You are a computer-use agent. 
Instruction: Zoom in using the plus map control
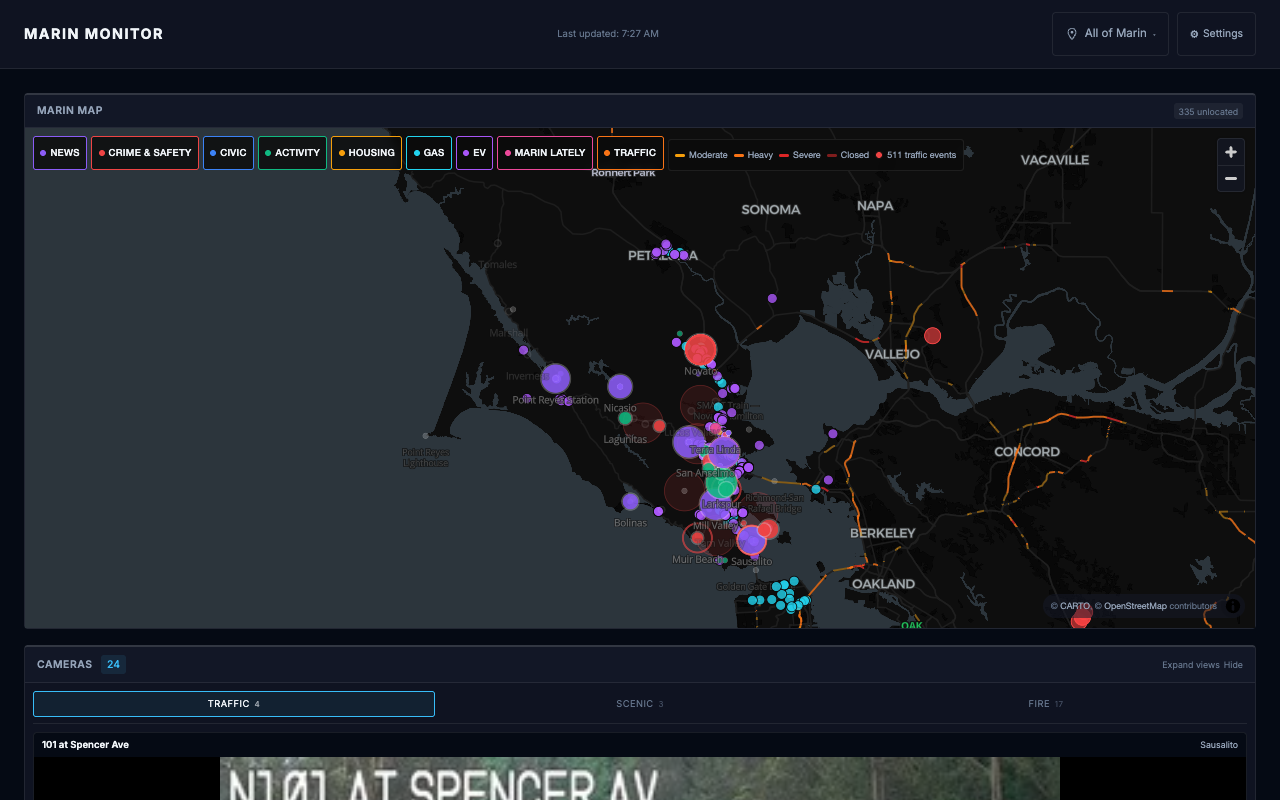[1230, 152]
